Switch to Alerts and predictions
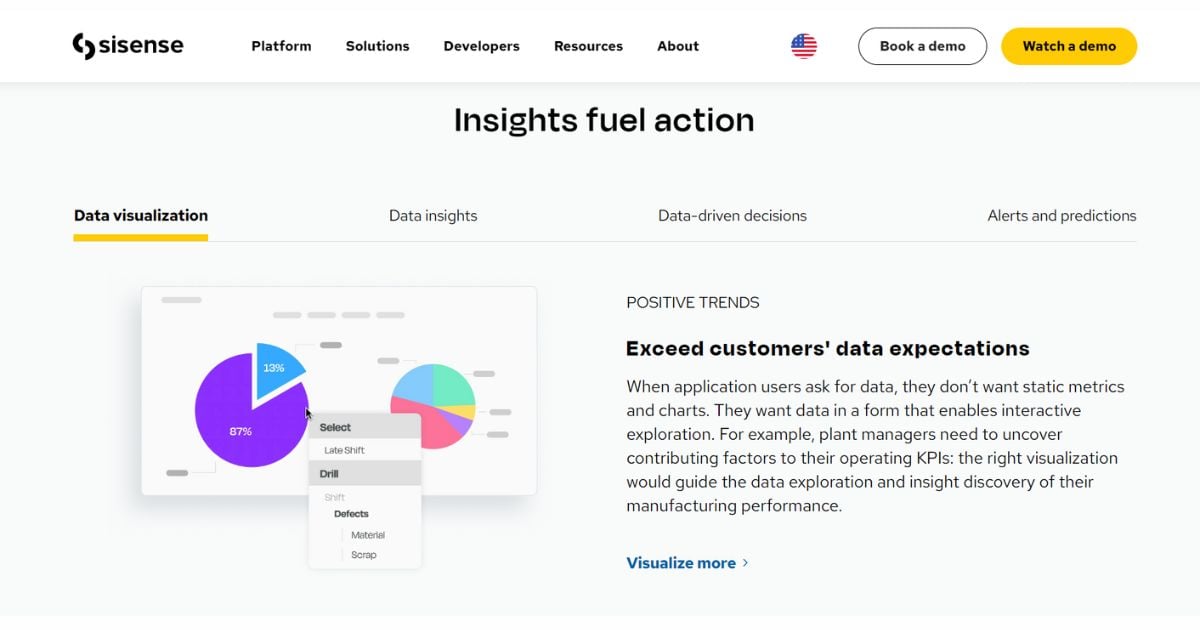 [x=1061, y=215]
